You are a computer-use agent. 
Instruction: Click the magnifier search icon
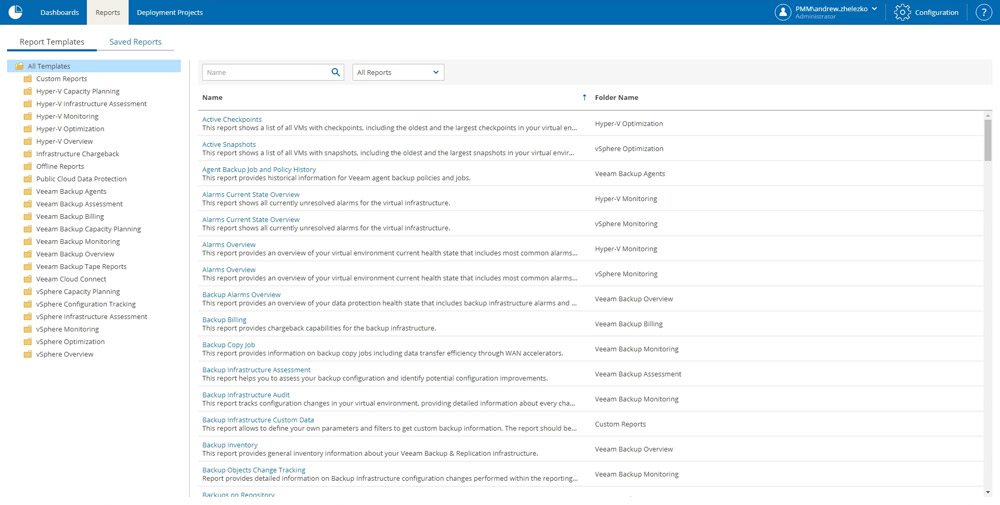pyautogui.click(x=336, y=73)
